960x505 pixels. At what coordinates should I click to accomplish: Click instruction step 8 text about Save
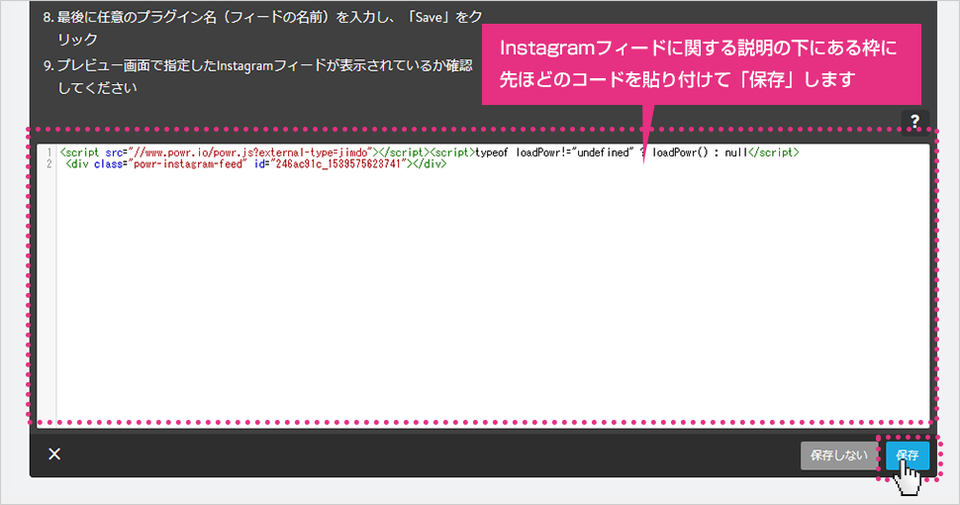(x=263, y=28)
